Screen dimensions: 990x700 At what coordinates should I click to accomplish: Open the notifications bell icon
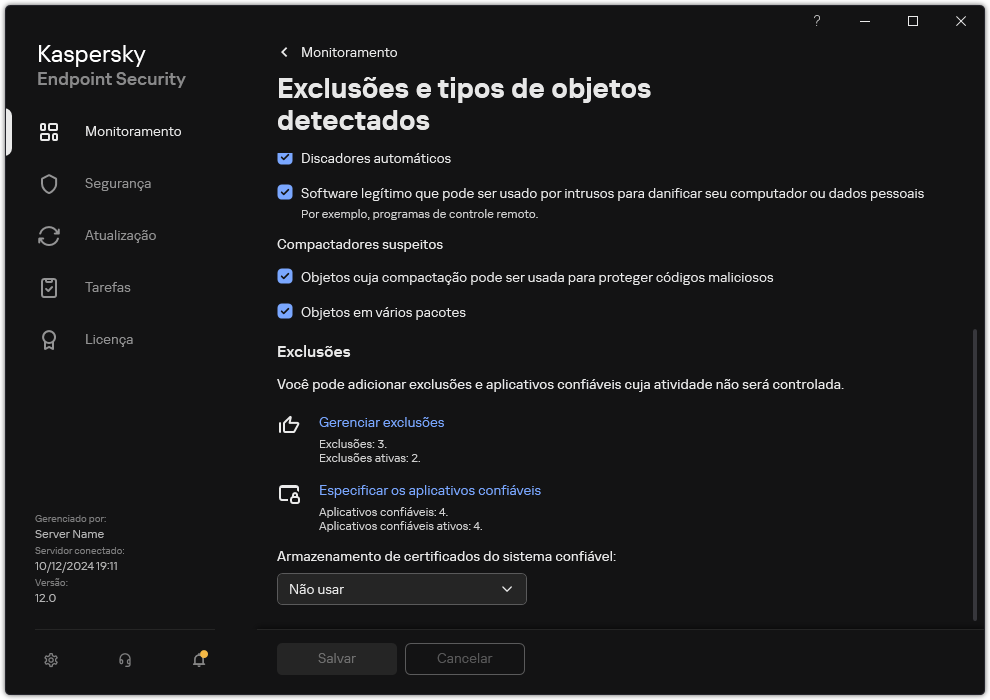coord(198,660)
